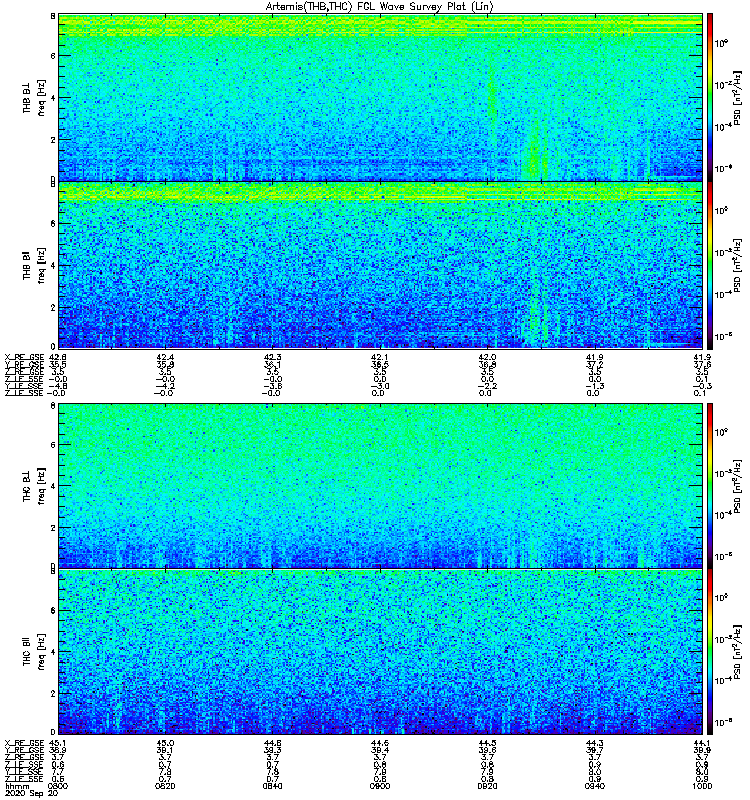Click the THC X_RE_GSE value 44.1
Screen dimensions: 750x800
(702, 743)
